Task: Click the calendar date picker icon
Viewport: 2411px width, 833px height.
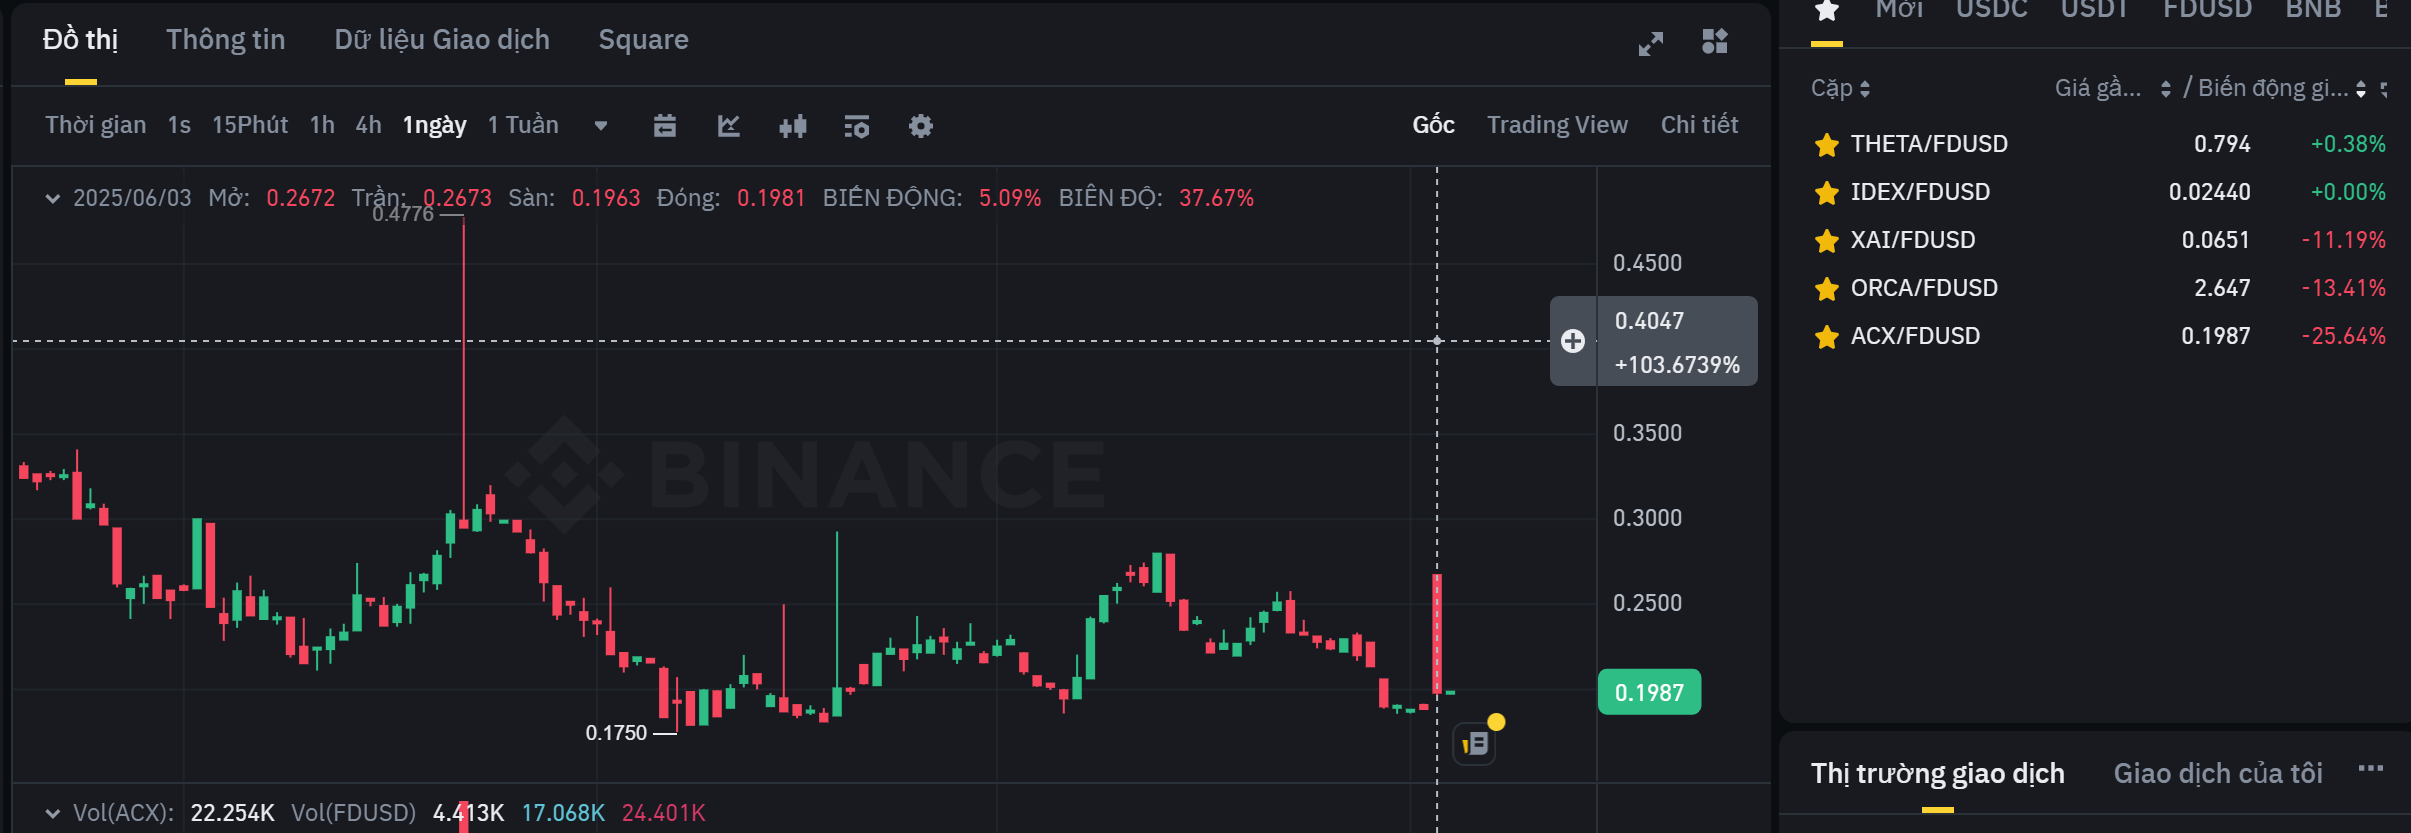Action: pyautogui.click(x=665, y=126)
